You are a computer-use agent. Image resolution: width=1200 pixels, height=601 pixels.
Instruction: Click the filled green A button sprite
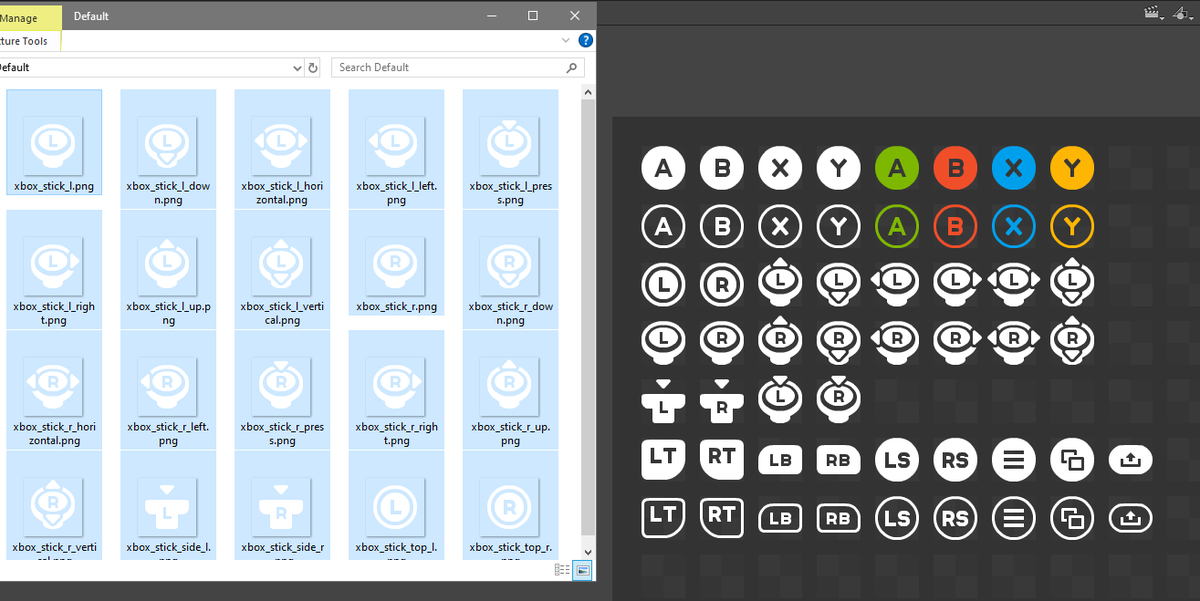[897, 168]
